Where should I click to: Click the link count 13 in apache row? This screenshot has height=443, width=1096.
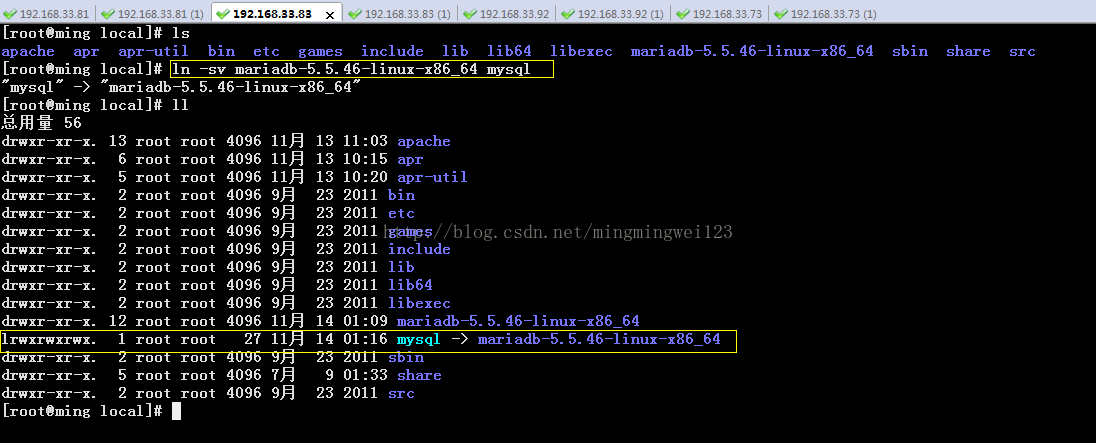(117, 141)
